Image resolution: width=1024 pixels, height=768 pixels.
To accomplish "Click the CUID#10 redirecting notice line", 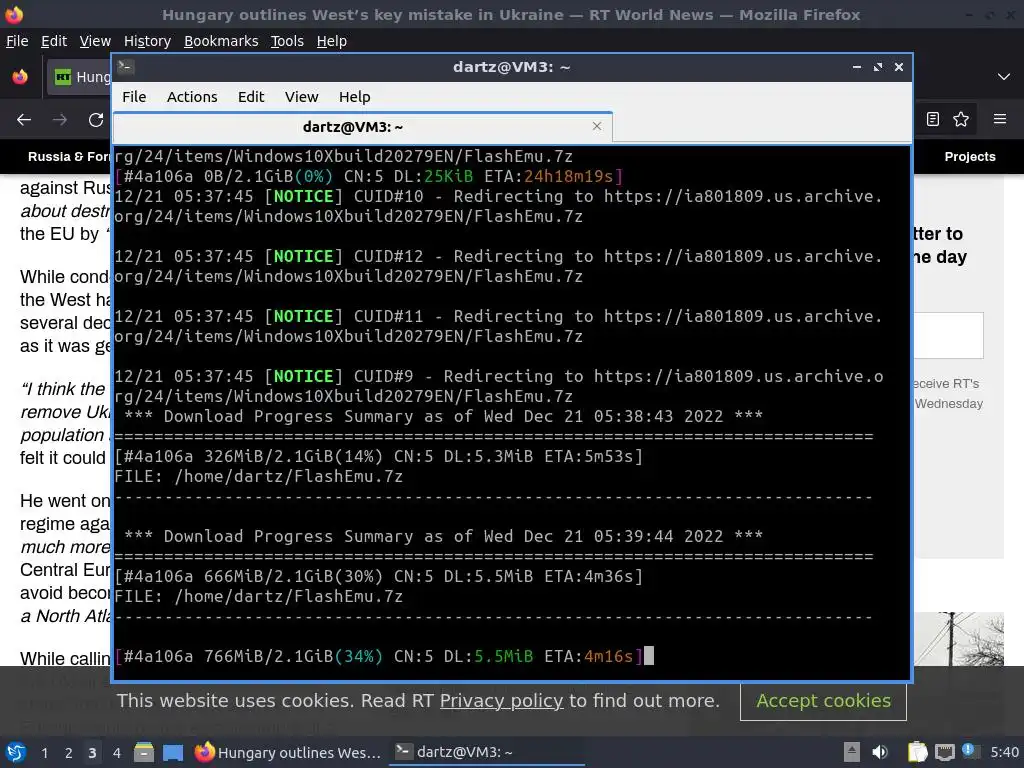I will point(498,206).
